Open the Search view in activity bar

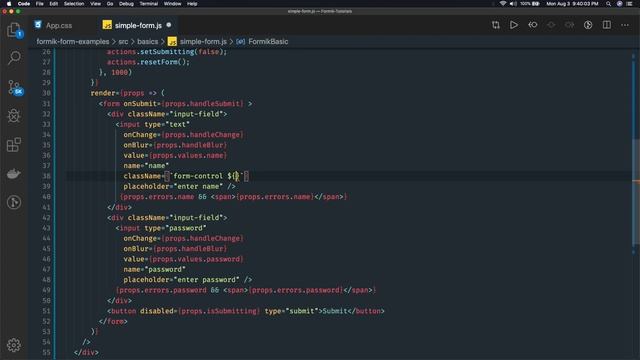tap(14, 58)
